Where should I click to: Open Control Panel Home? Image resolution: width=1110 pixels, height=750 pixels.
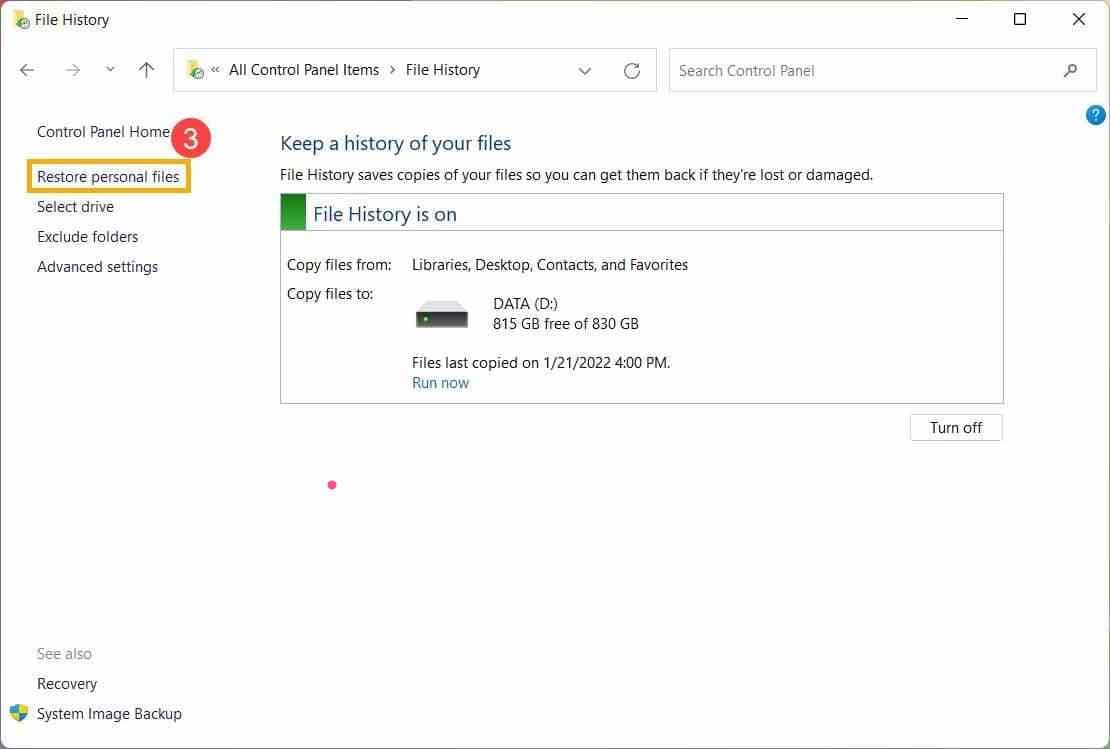pos(103,132)
